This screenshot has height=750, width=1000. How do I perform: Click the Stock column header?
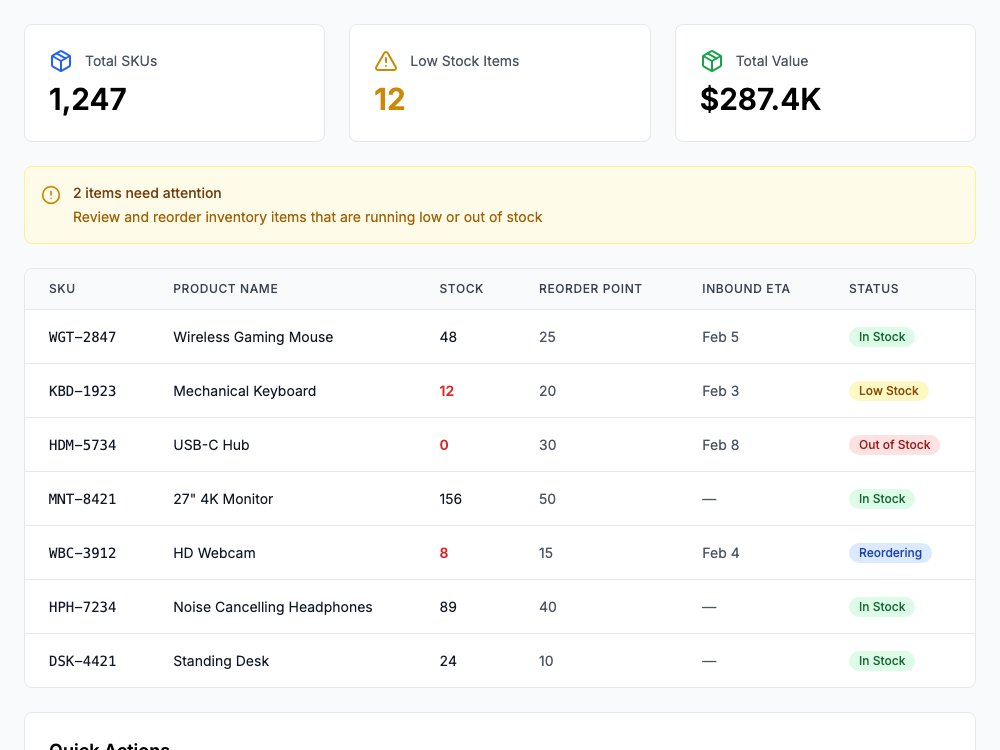coord(461,289)
